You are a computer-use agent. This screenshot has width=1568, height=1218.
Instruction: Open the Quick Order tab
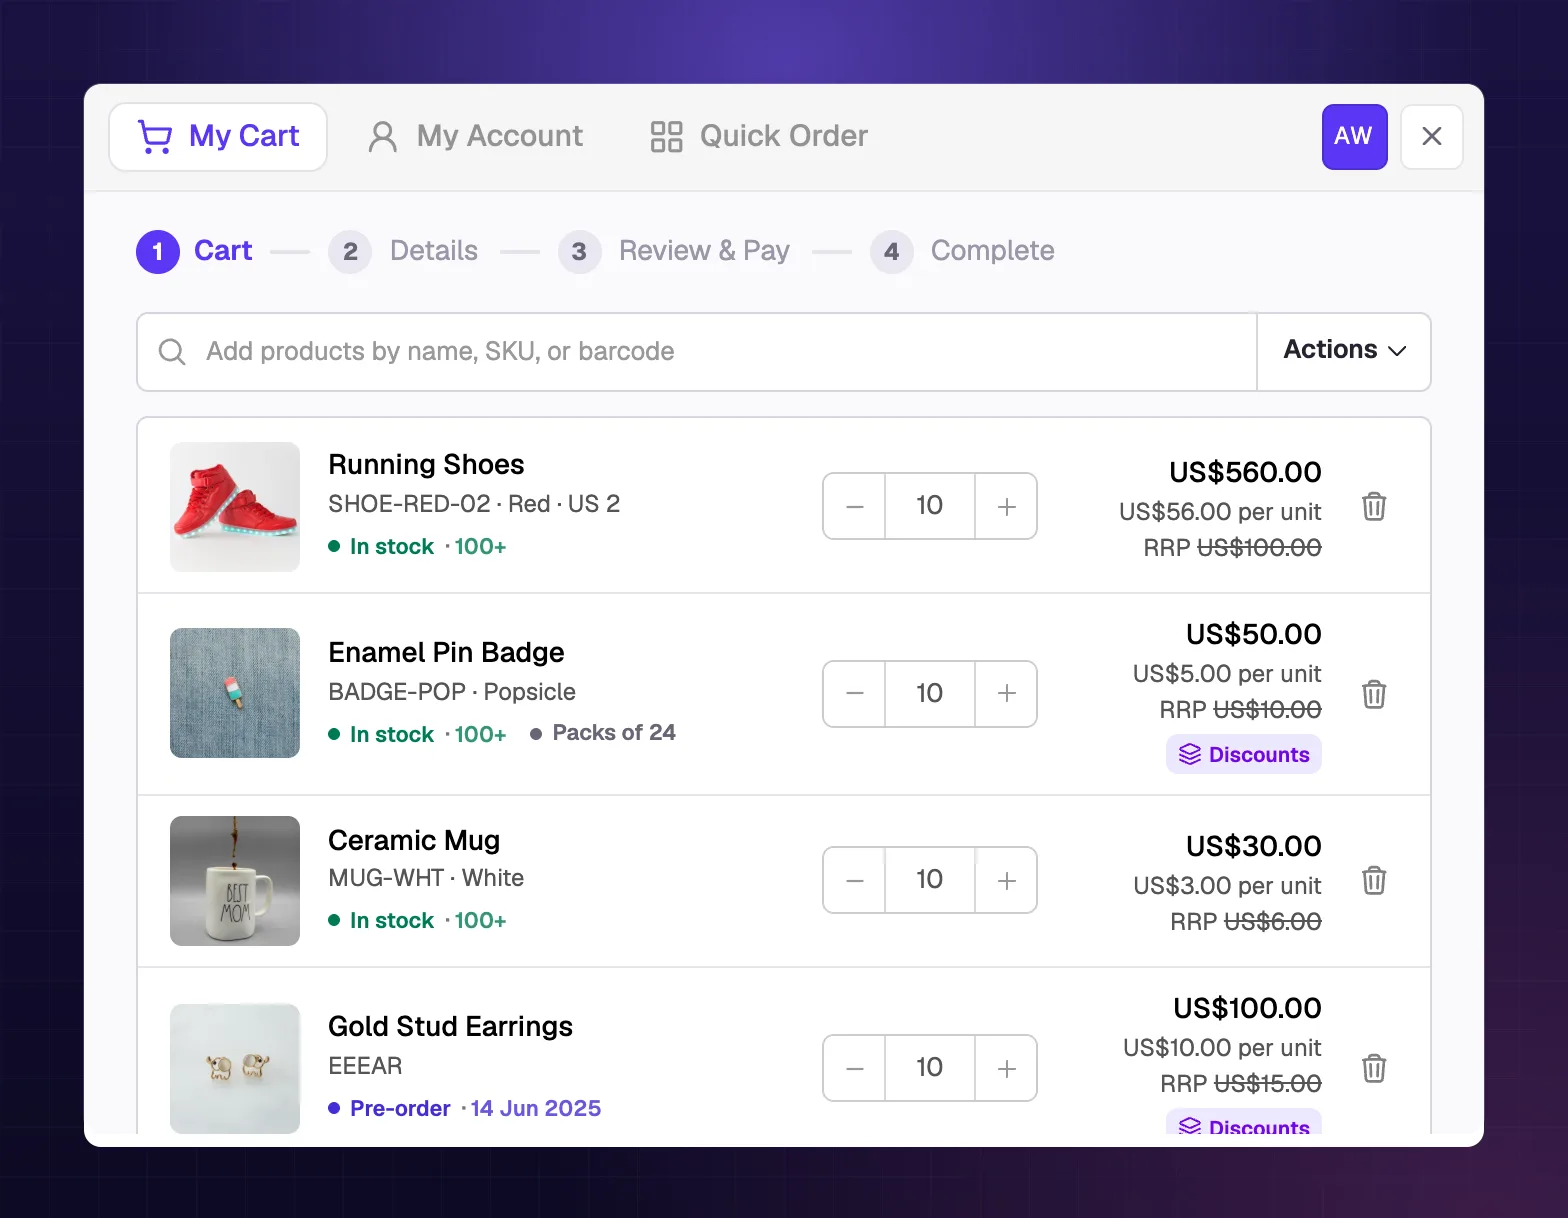coord(759,137)
